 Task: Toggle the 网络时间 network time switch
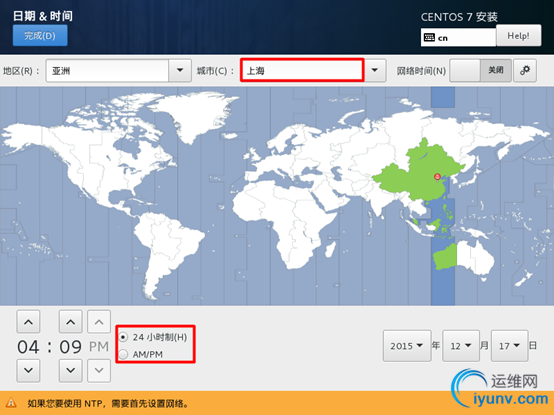[480, 70]
